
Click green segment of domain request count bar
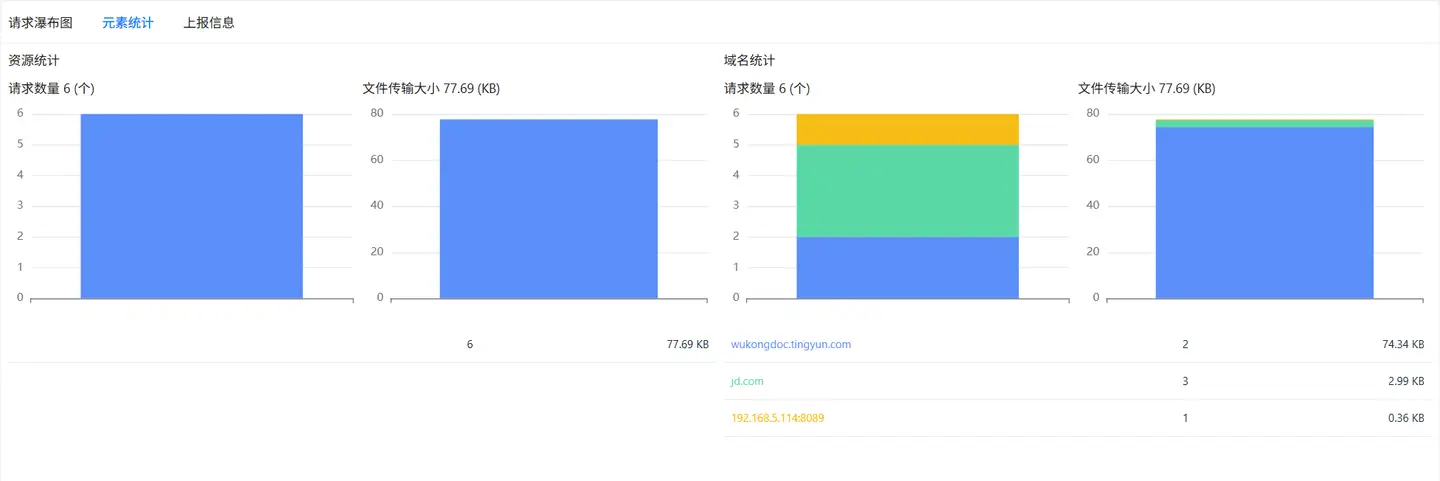coord(907,191)
